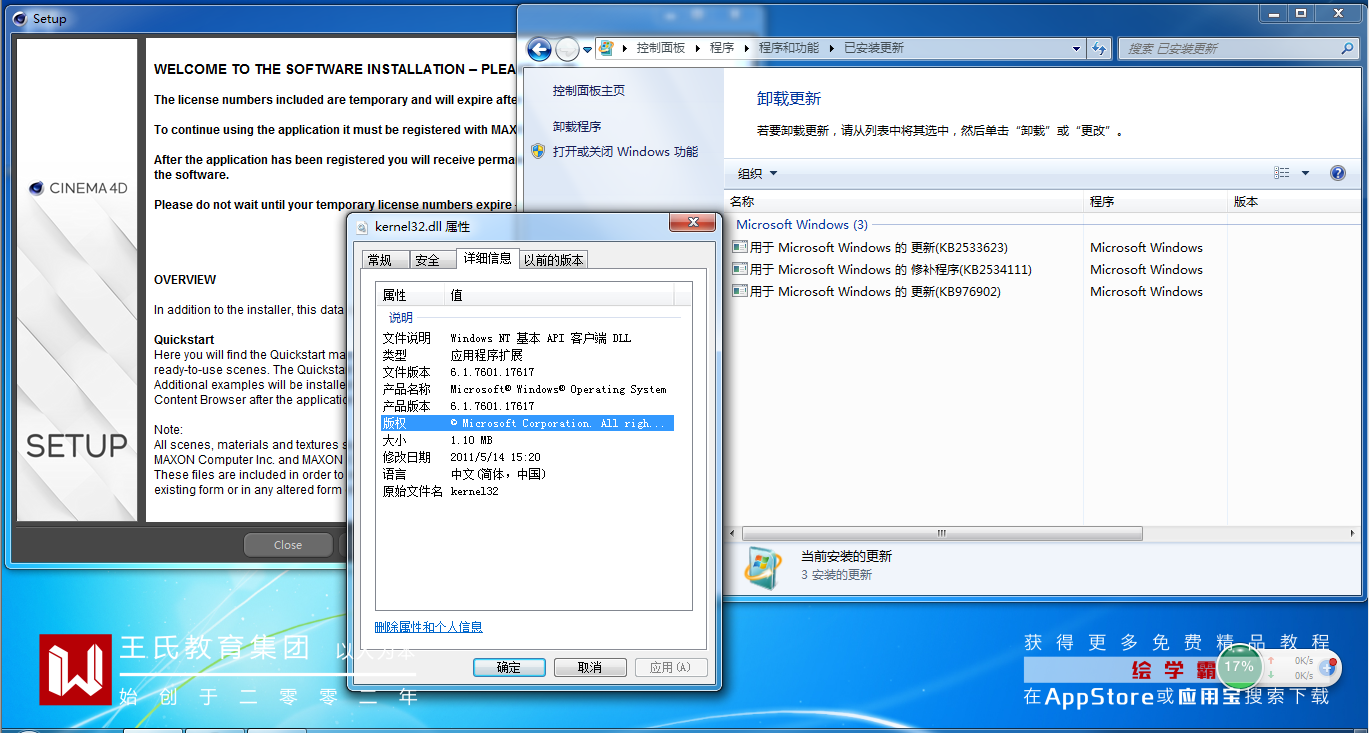Click Close in the Cinema 4D Setup window

tap(288, 545)
